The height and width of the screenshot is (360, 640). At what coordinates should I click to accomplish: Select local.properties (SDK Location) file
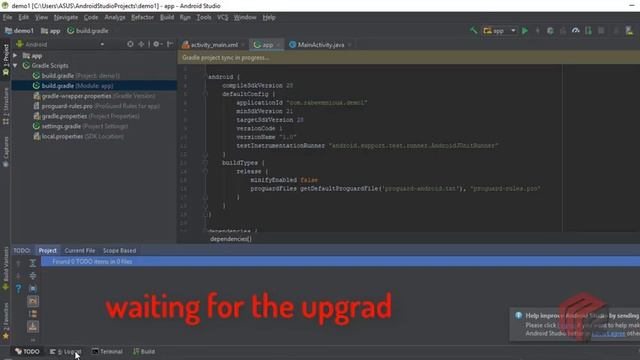78,136
